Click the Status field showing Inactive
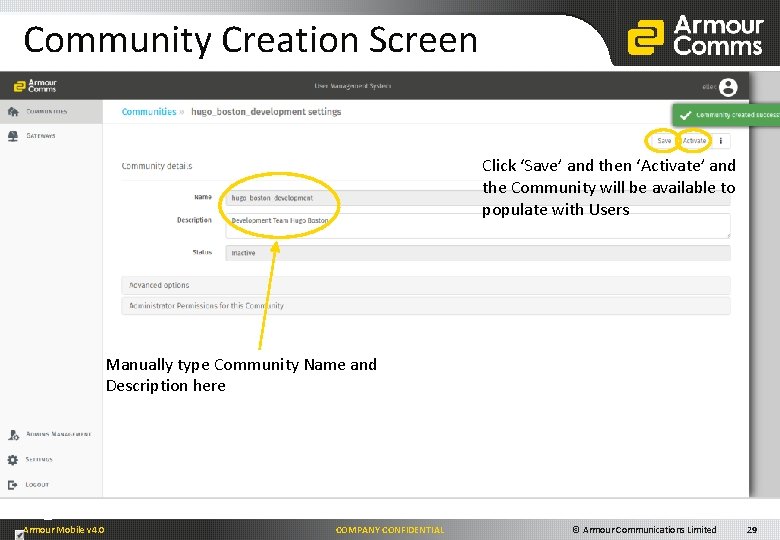 tap(478, 253)
